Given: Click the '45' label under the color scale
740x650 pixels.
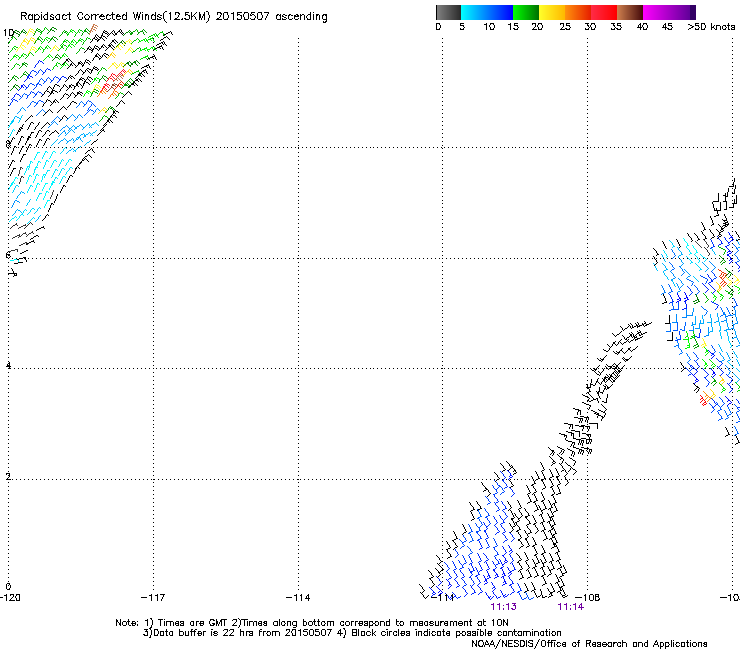Looking at the screenshot, I should [x=667, y=27].
